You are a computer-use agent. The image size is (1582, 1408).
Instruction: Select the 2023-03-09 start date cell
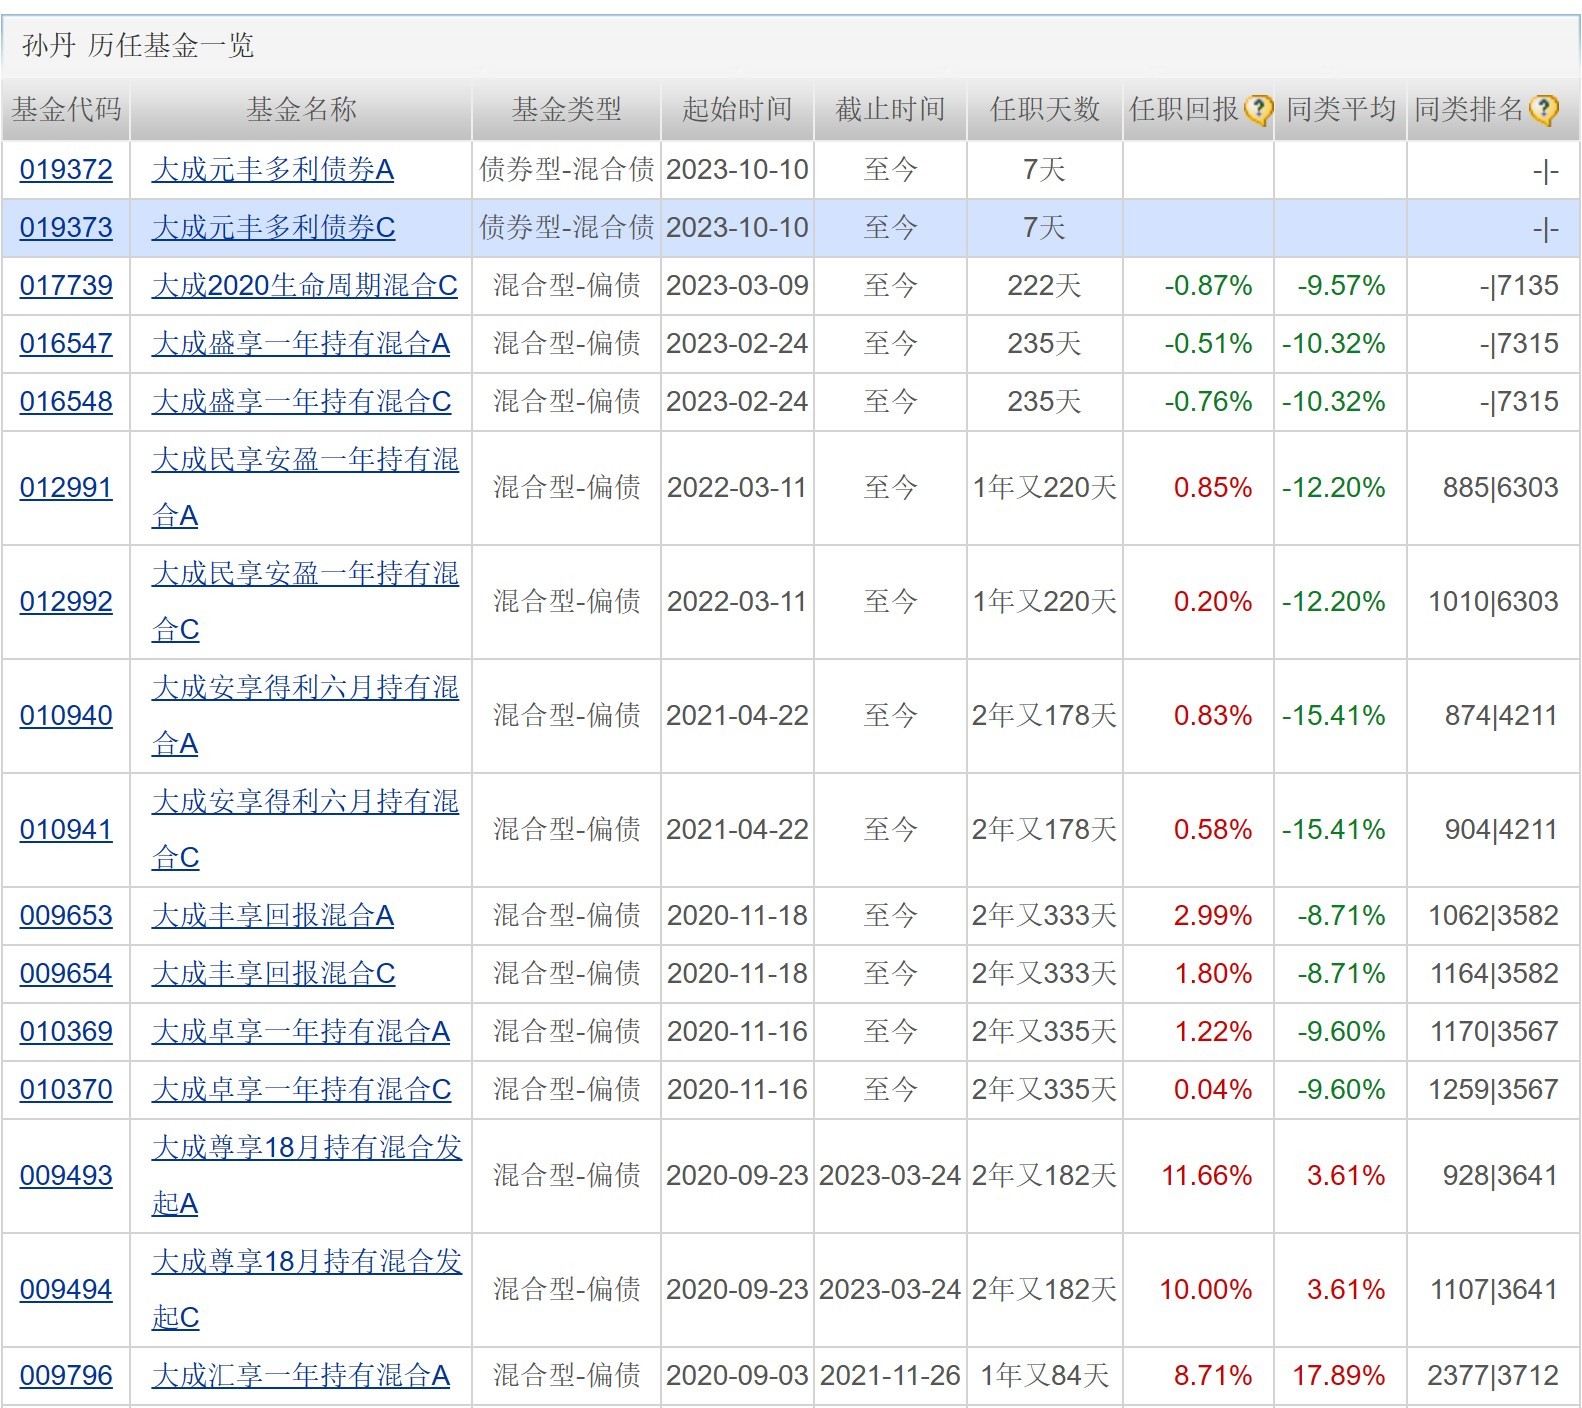(737, 286)
